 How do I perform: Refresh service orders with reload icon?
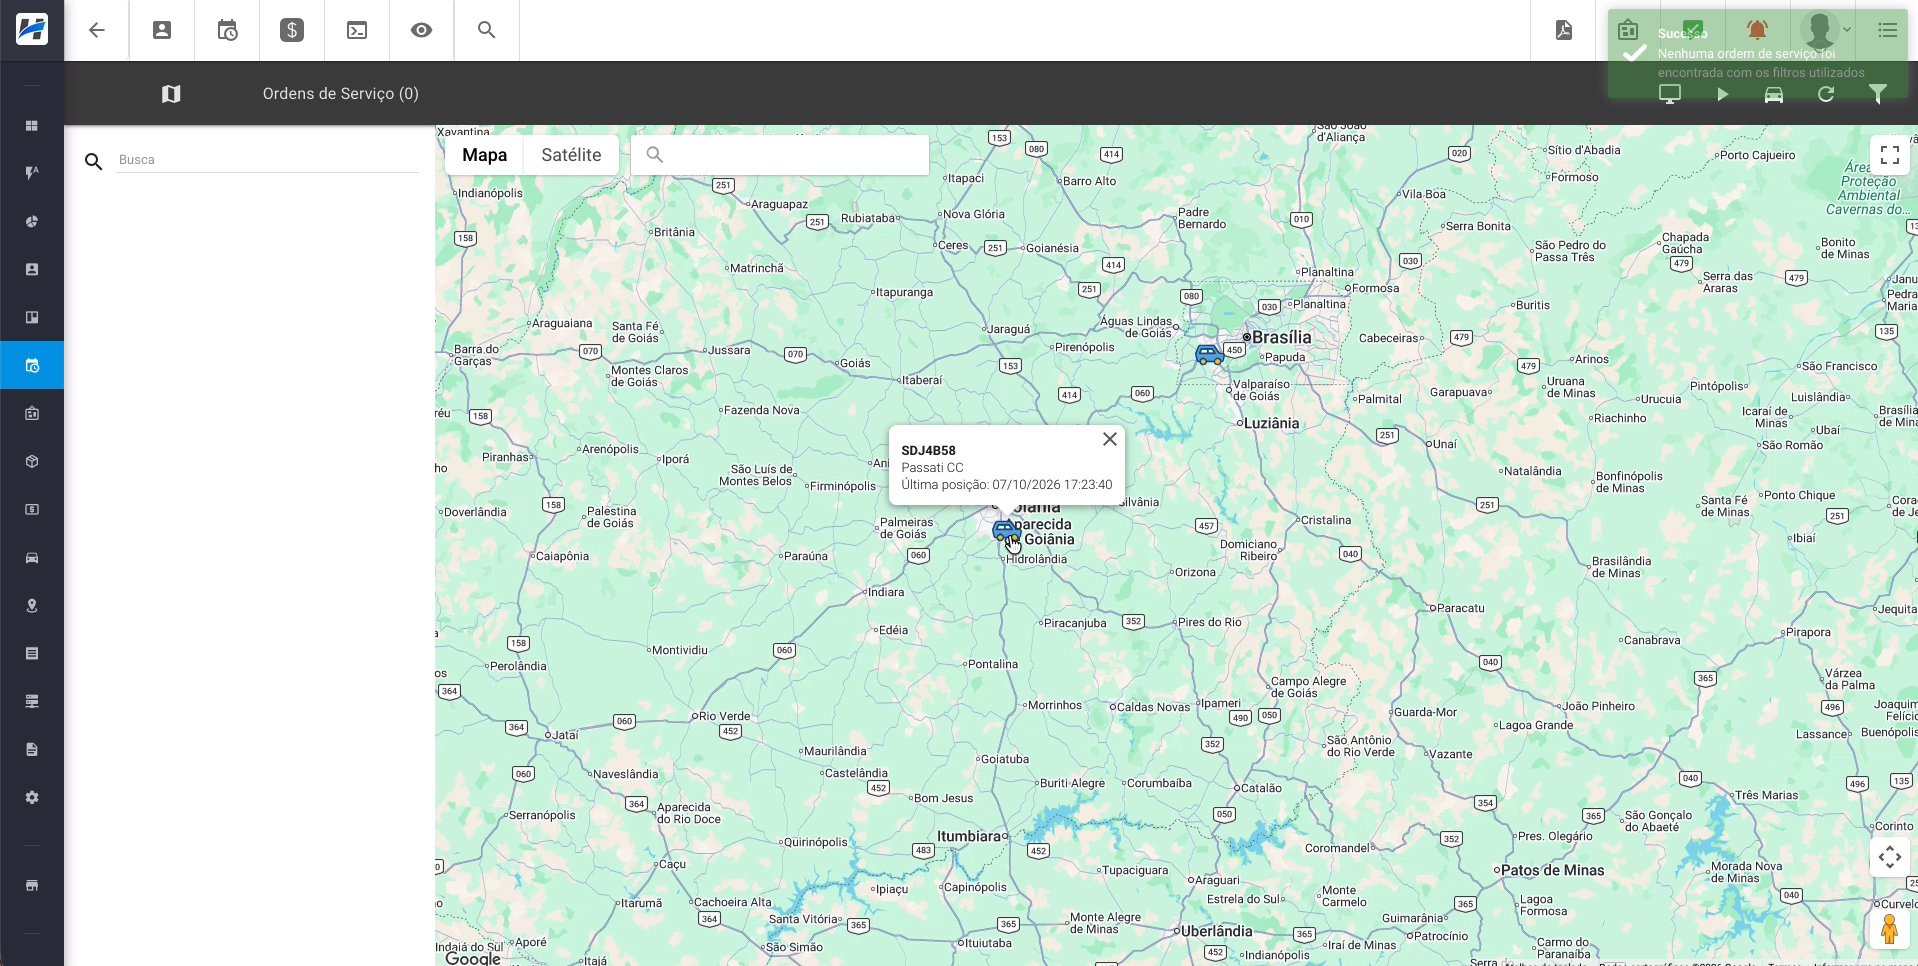click(x=1826, y=94)
